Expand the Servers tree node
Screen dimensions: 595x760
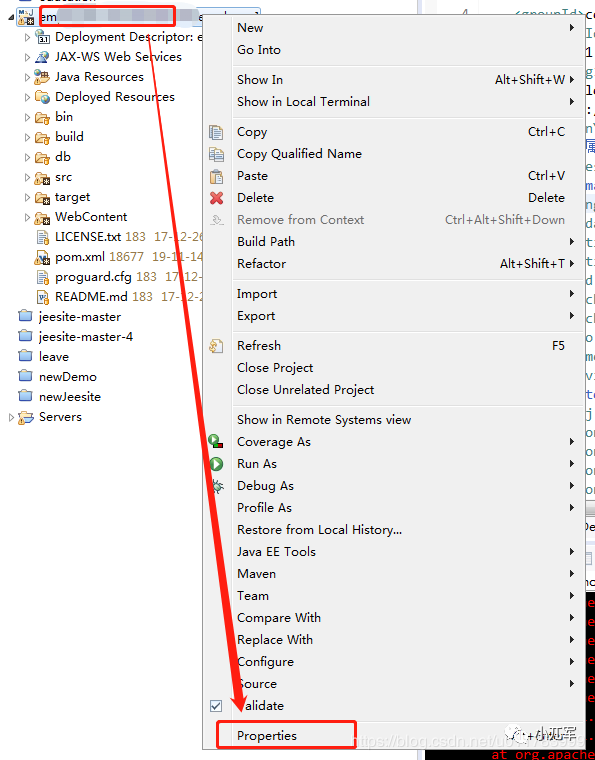coord(11,417)
